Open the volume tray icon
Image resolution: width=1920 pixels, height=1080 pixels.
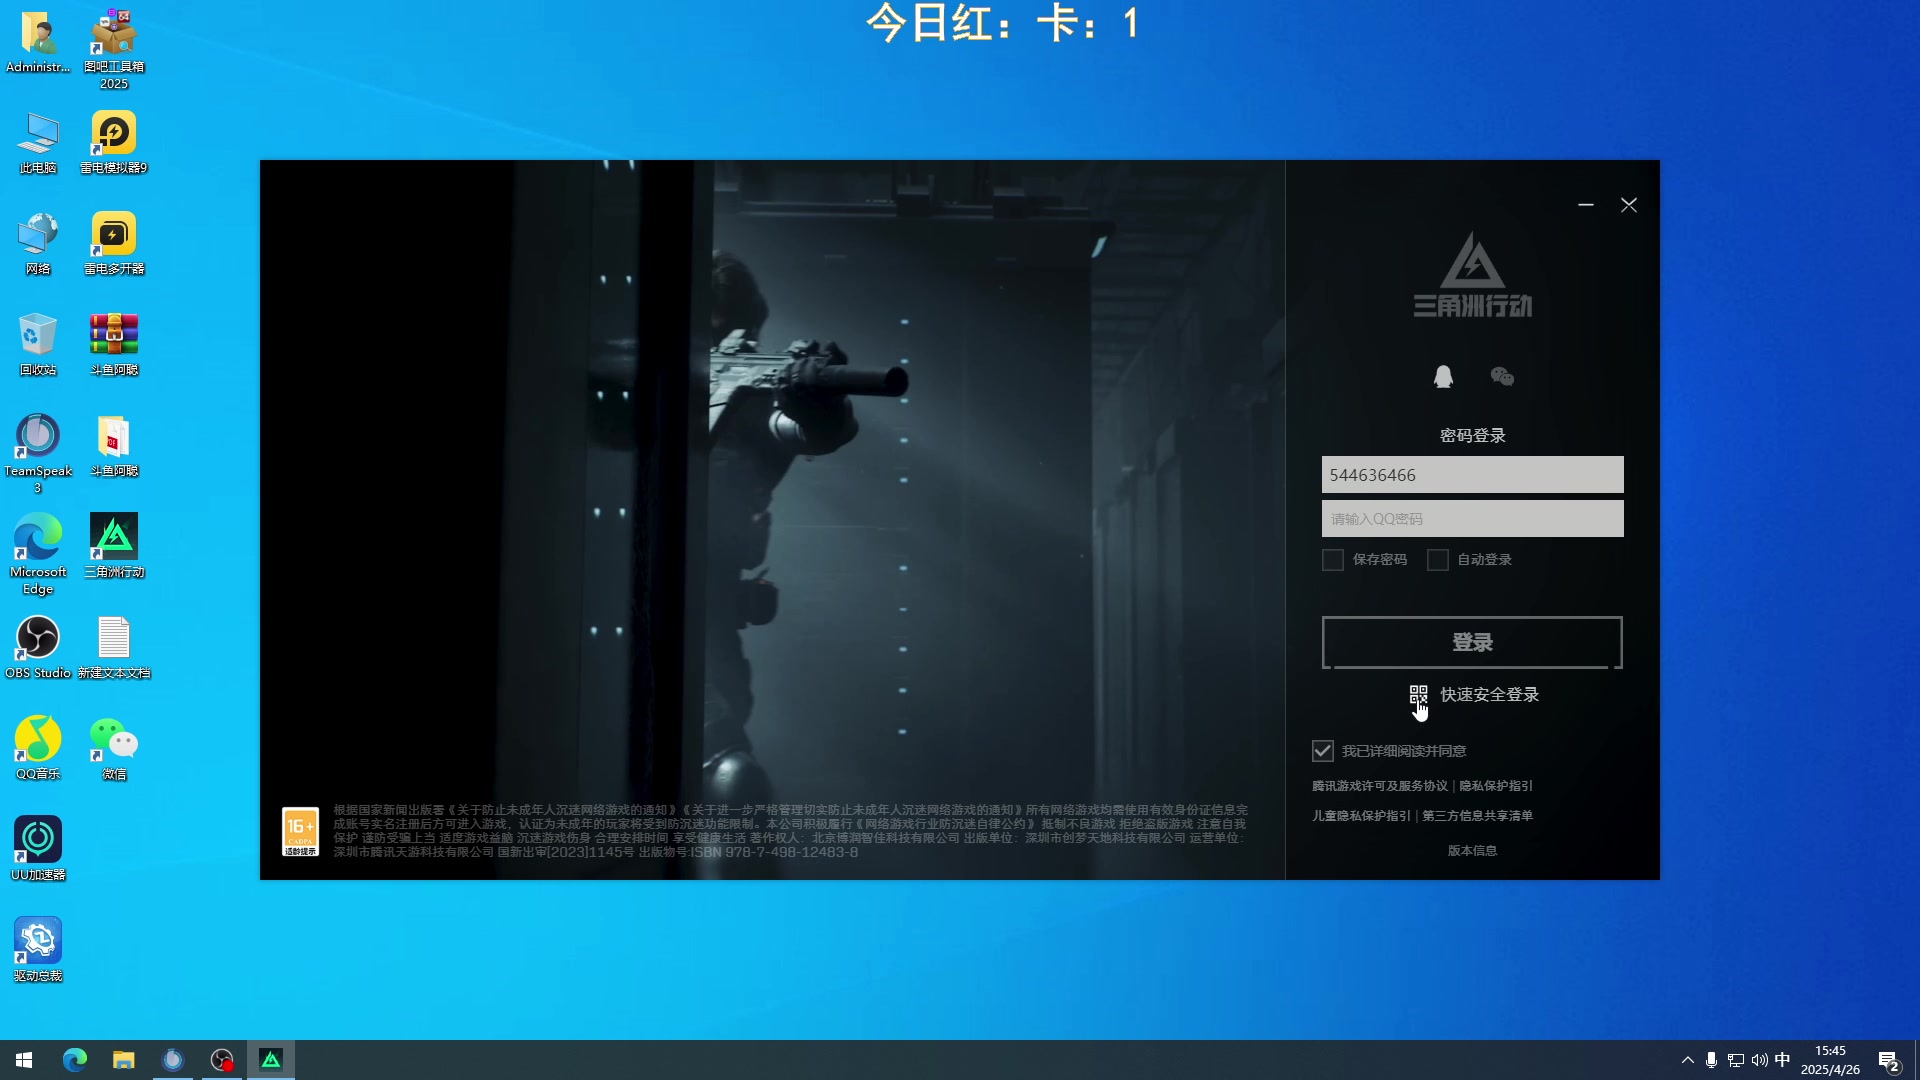(1759, 1060)
